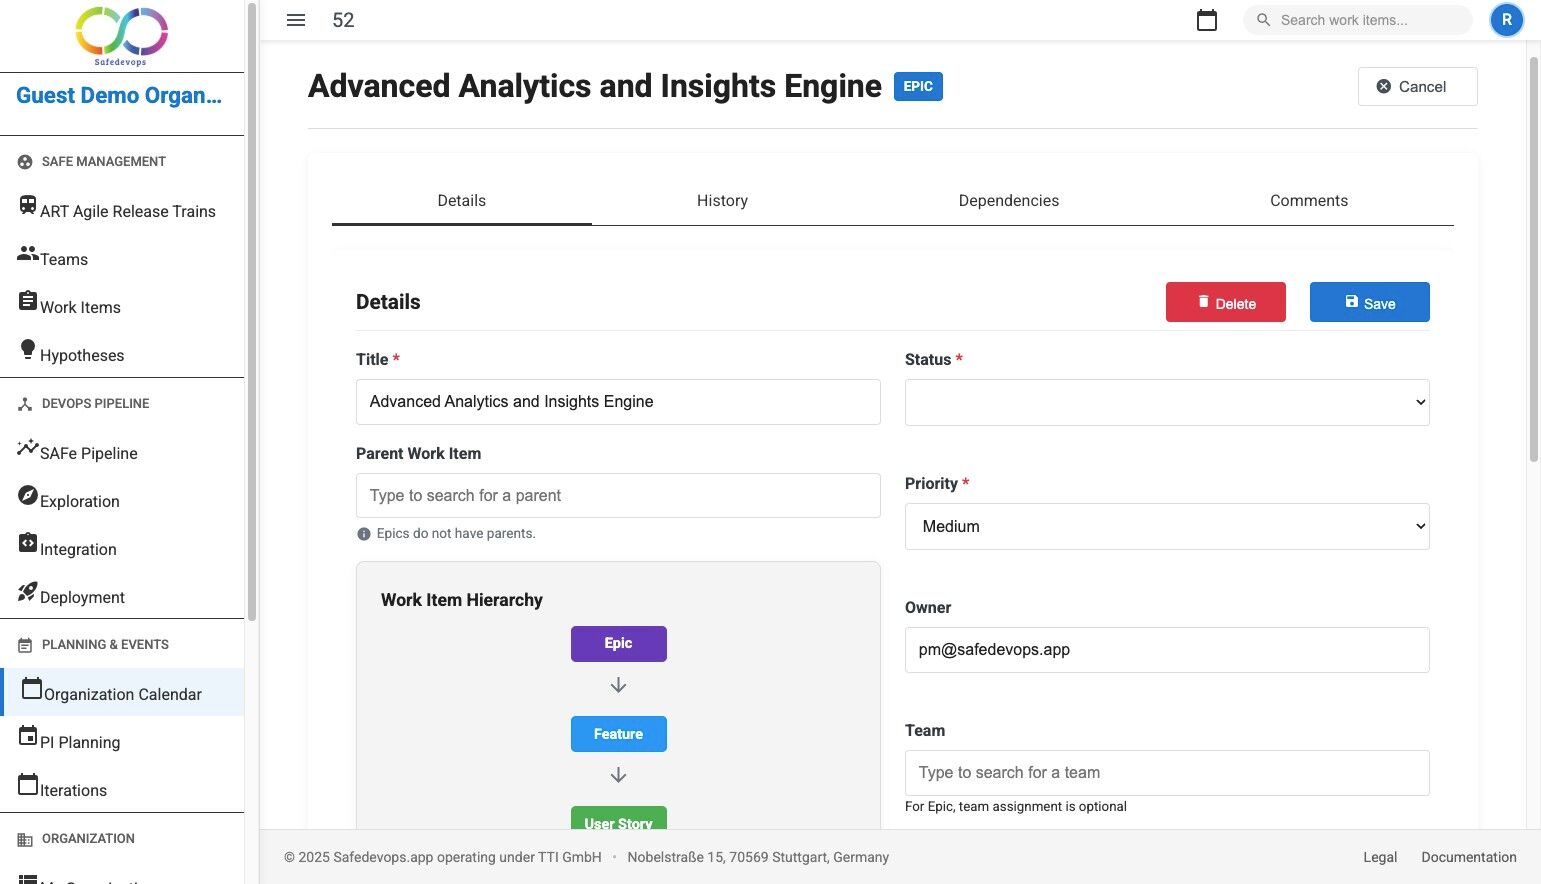Open the Priority dropdown showing Medium
The image size is (1541, 884).
coord(1167,526)
